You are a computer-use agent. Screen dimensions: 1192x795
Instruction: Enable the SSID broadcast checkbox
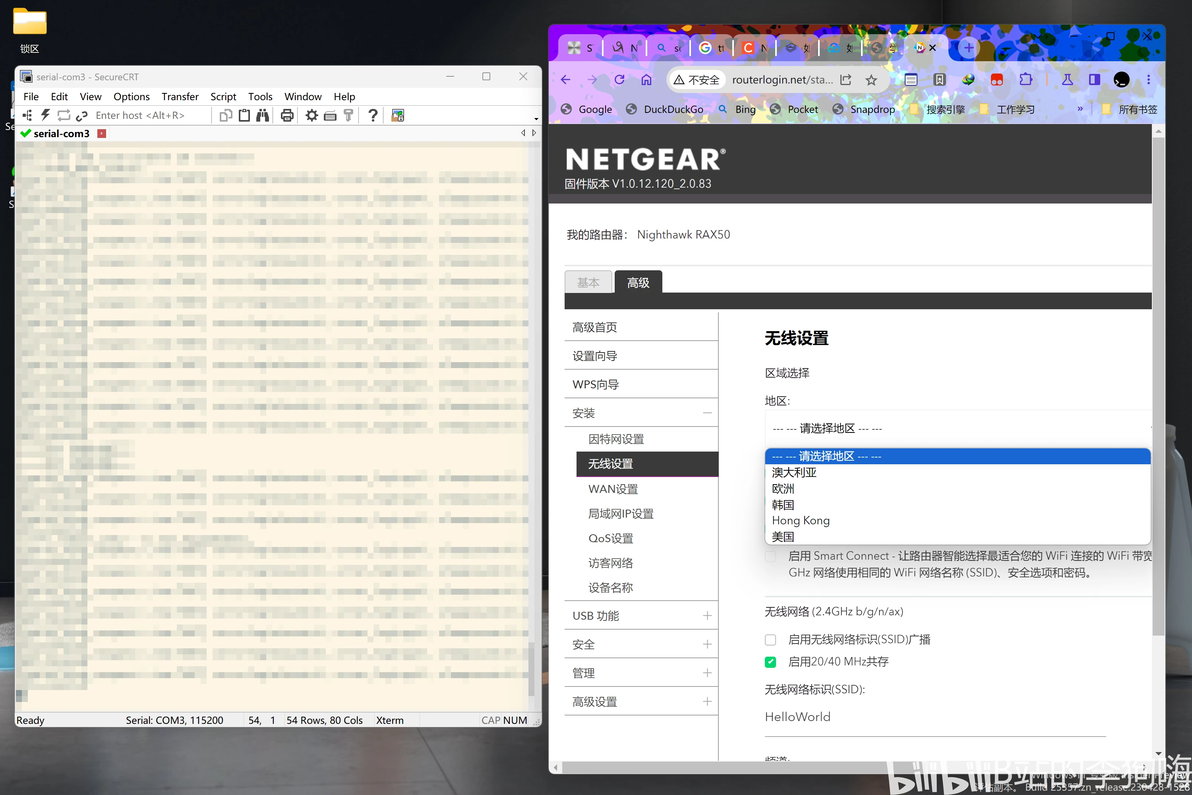tap(770, 640)
